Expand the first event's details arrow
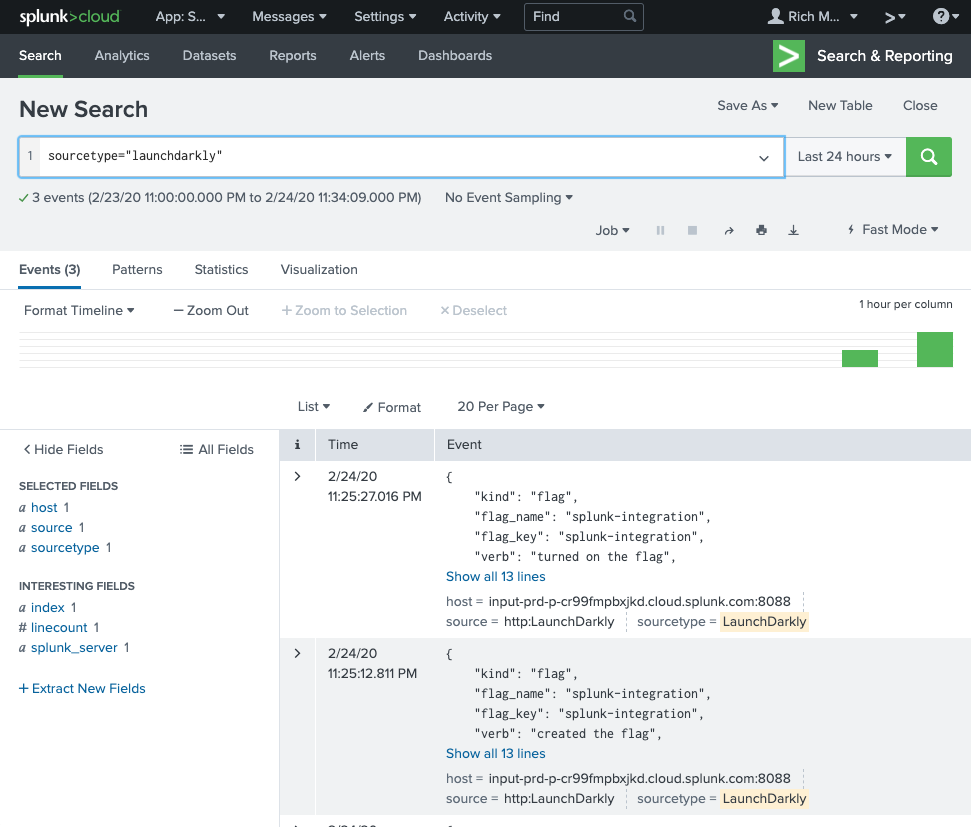971x827 pixels. 297,476
